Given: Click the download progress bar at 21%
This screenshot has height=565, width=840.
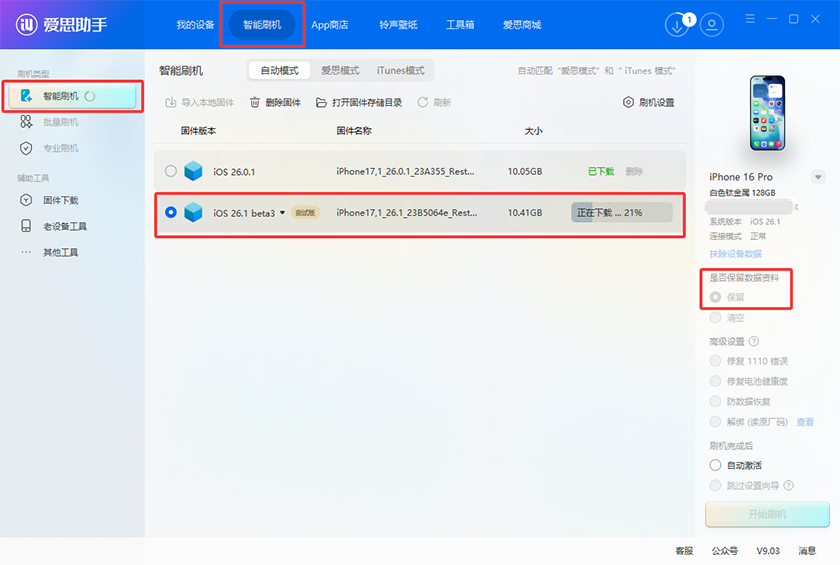Looking at the screenshot, I should [622, 213].
